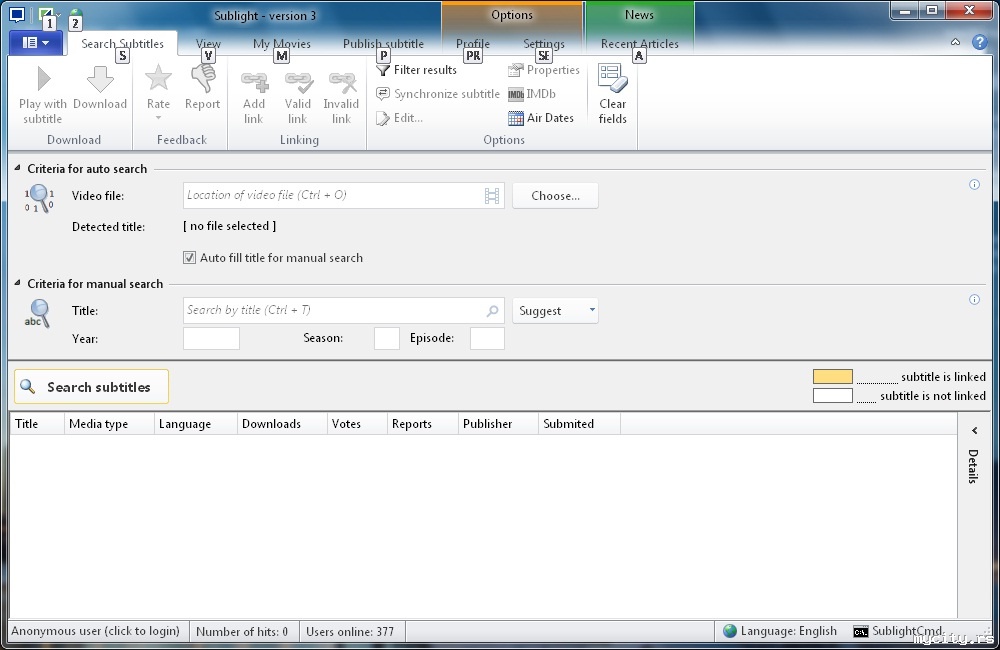Switch to the View tab
This screenshot has height=650, width=1000.
point(208,43)
